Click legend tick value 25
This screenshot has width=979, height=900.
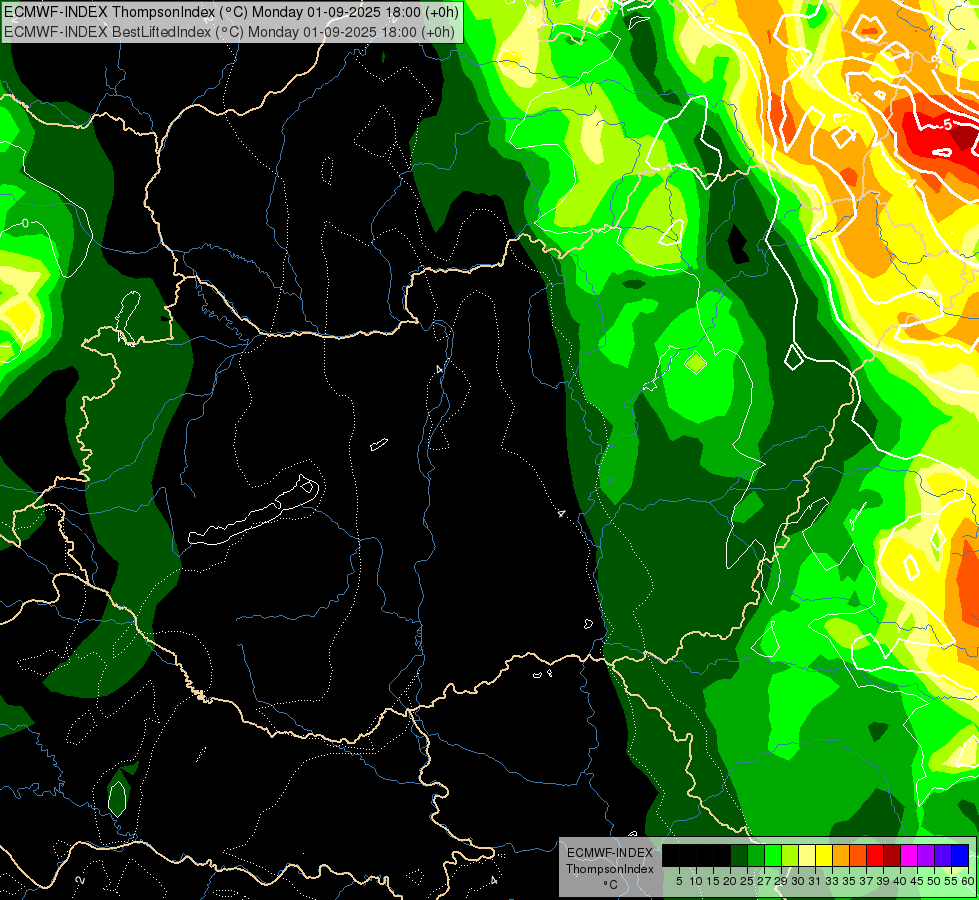[747, 881]
